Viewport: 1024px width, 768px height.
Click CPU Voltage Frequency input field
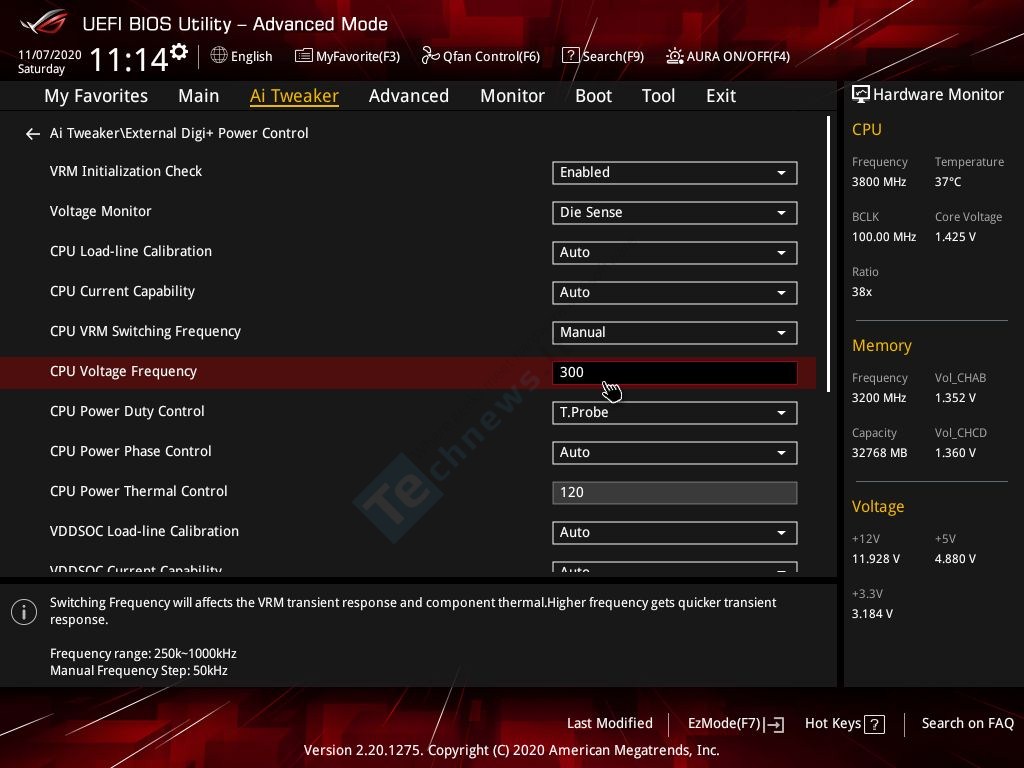coord(675,372)
